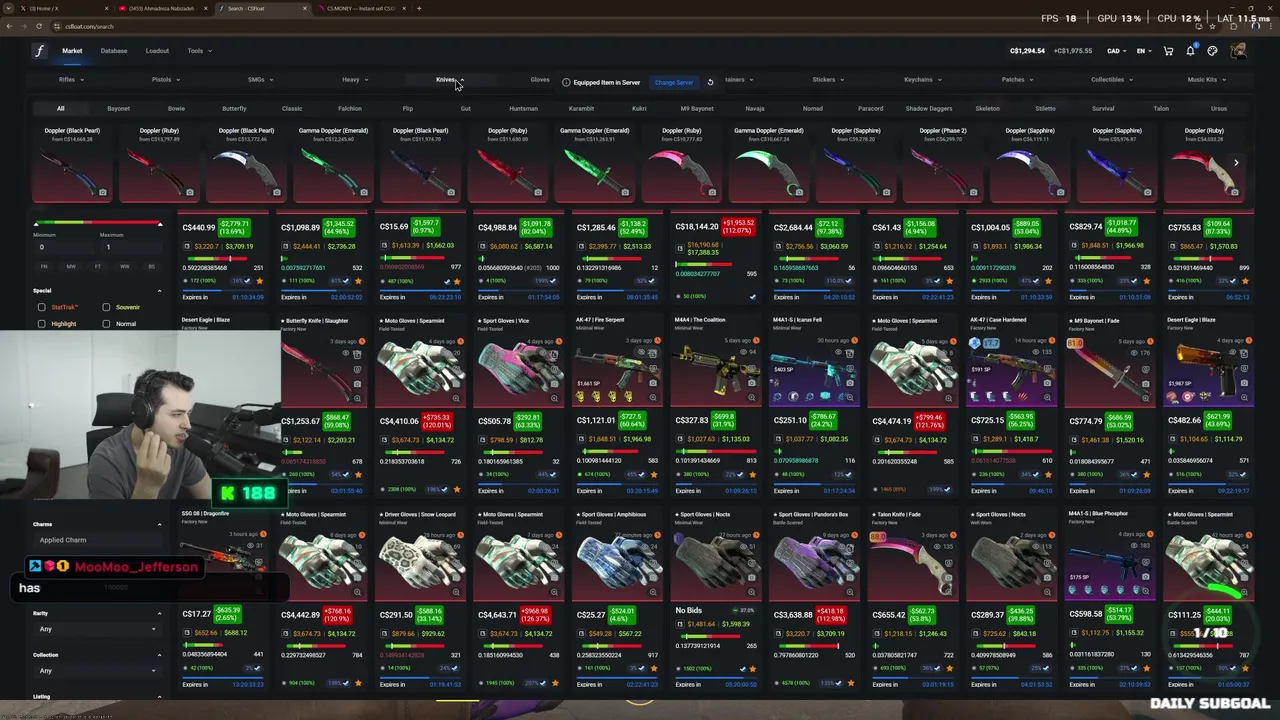Screen dimensions: 1280x720
Task: Open the theme palette icon
Action: (1212, 51)
